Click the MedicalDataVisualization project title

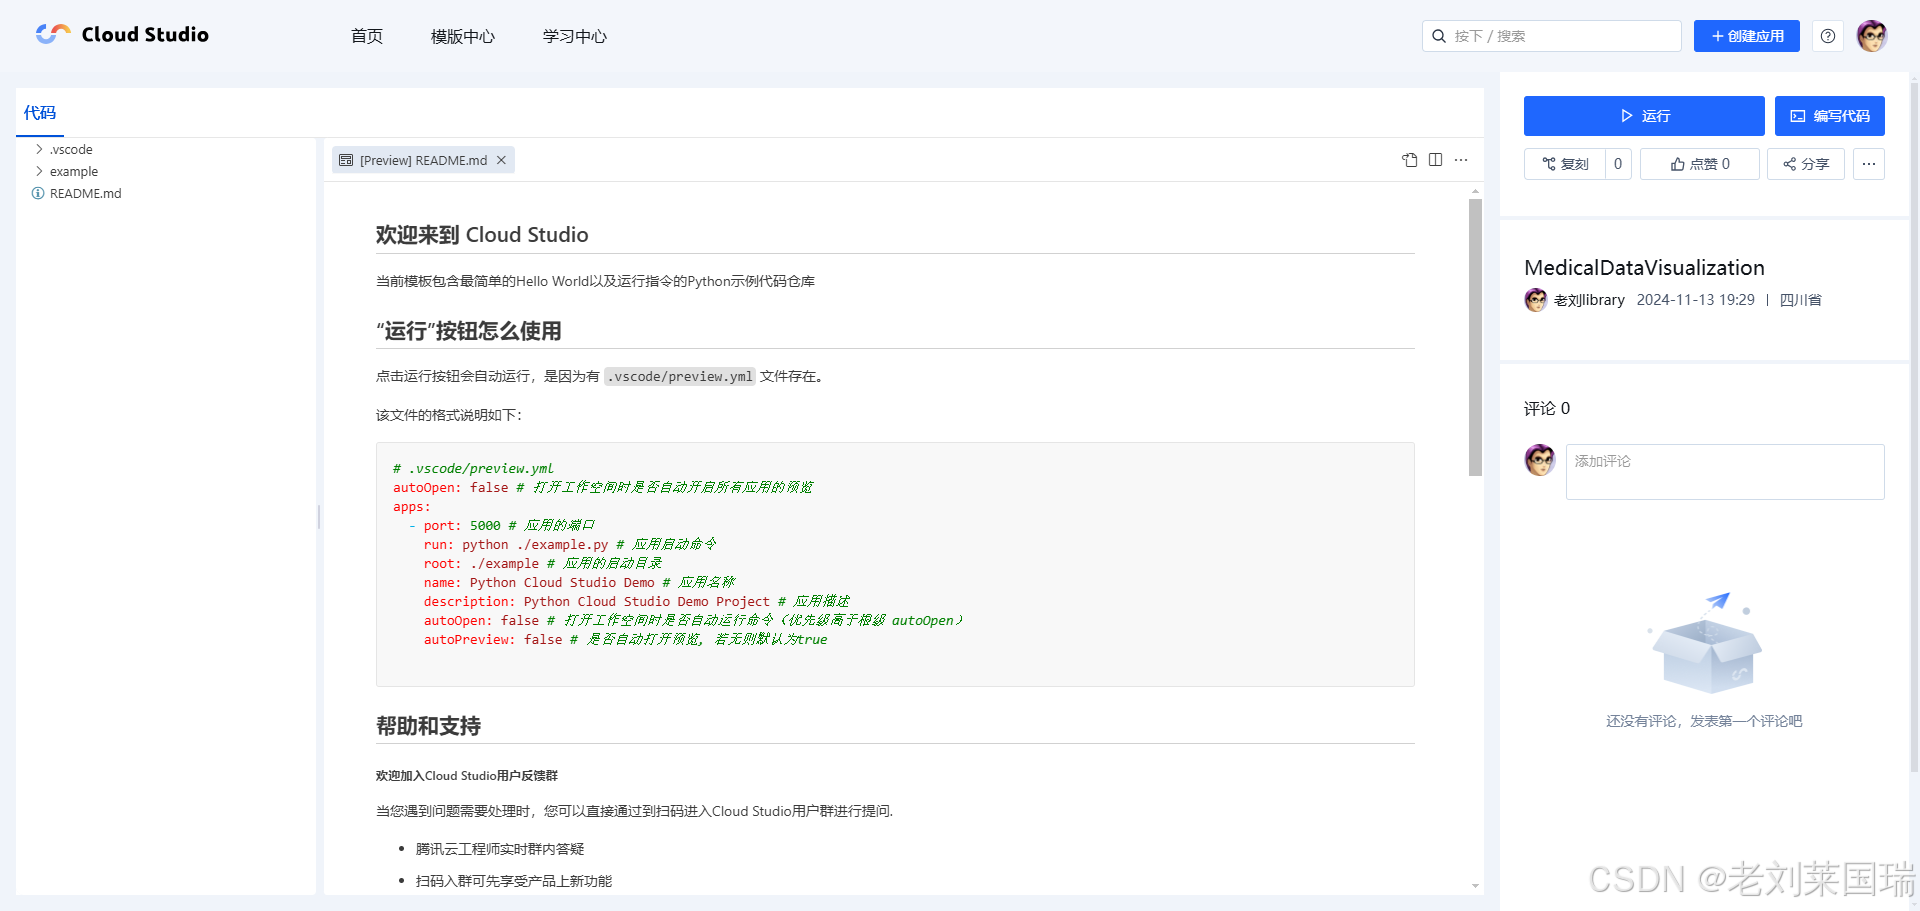coord(1644,268)
